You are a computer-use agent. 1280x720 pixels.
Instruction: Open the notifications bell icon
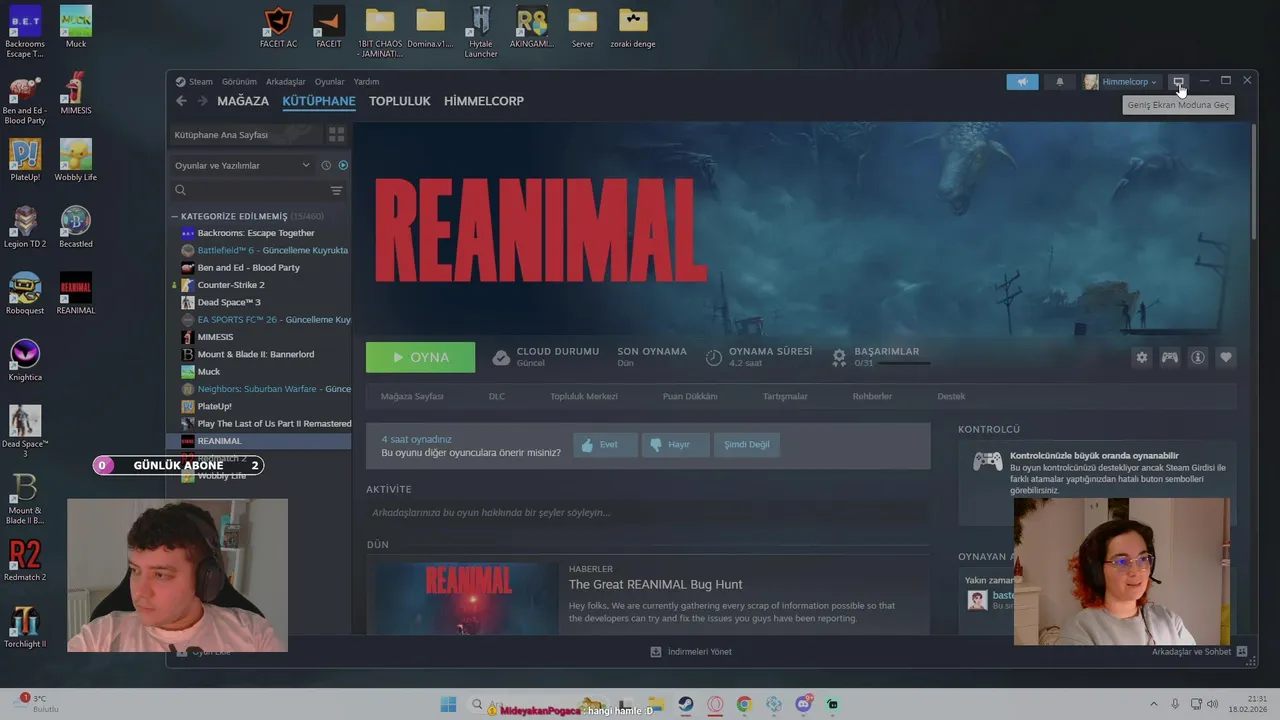pyautogui.click(x=1060, y=82)
